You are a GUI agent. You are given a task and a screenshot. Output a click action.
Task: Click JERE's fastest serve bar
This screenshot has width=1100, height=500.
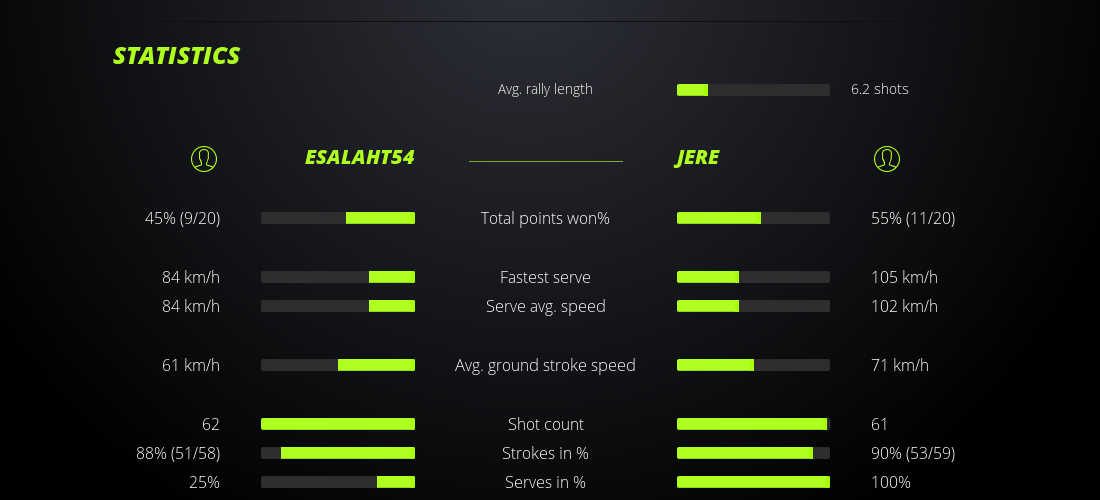(x=753, y=277)
